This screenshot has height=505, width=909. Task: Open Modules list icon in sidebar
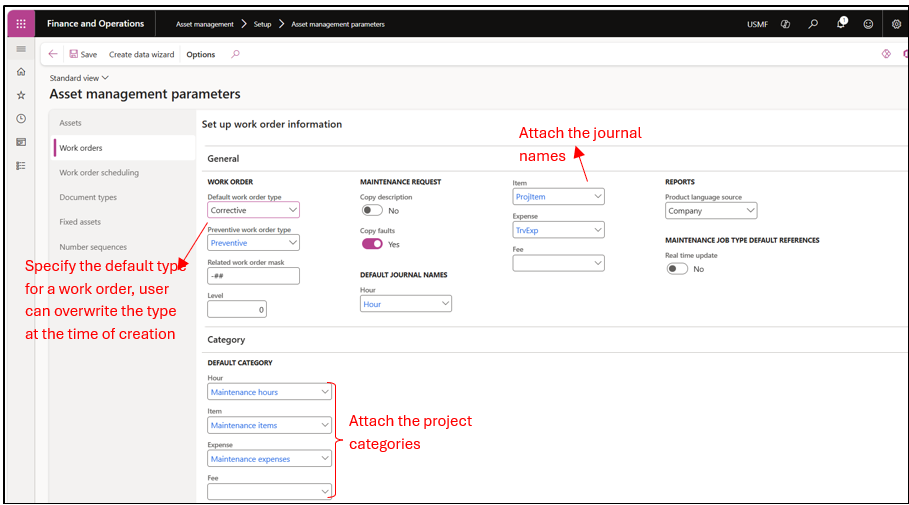point(21,166)
